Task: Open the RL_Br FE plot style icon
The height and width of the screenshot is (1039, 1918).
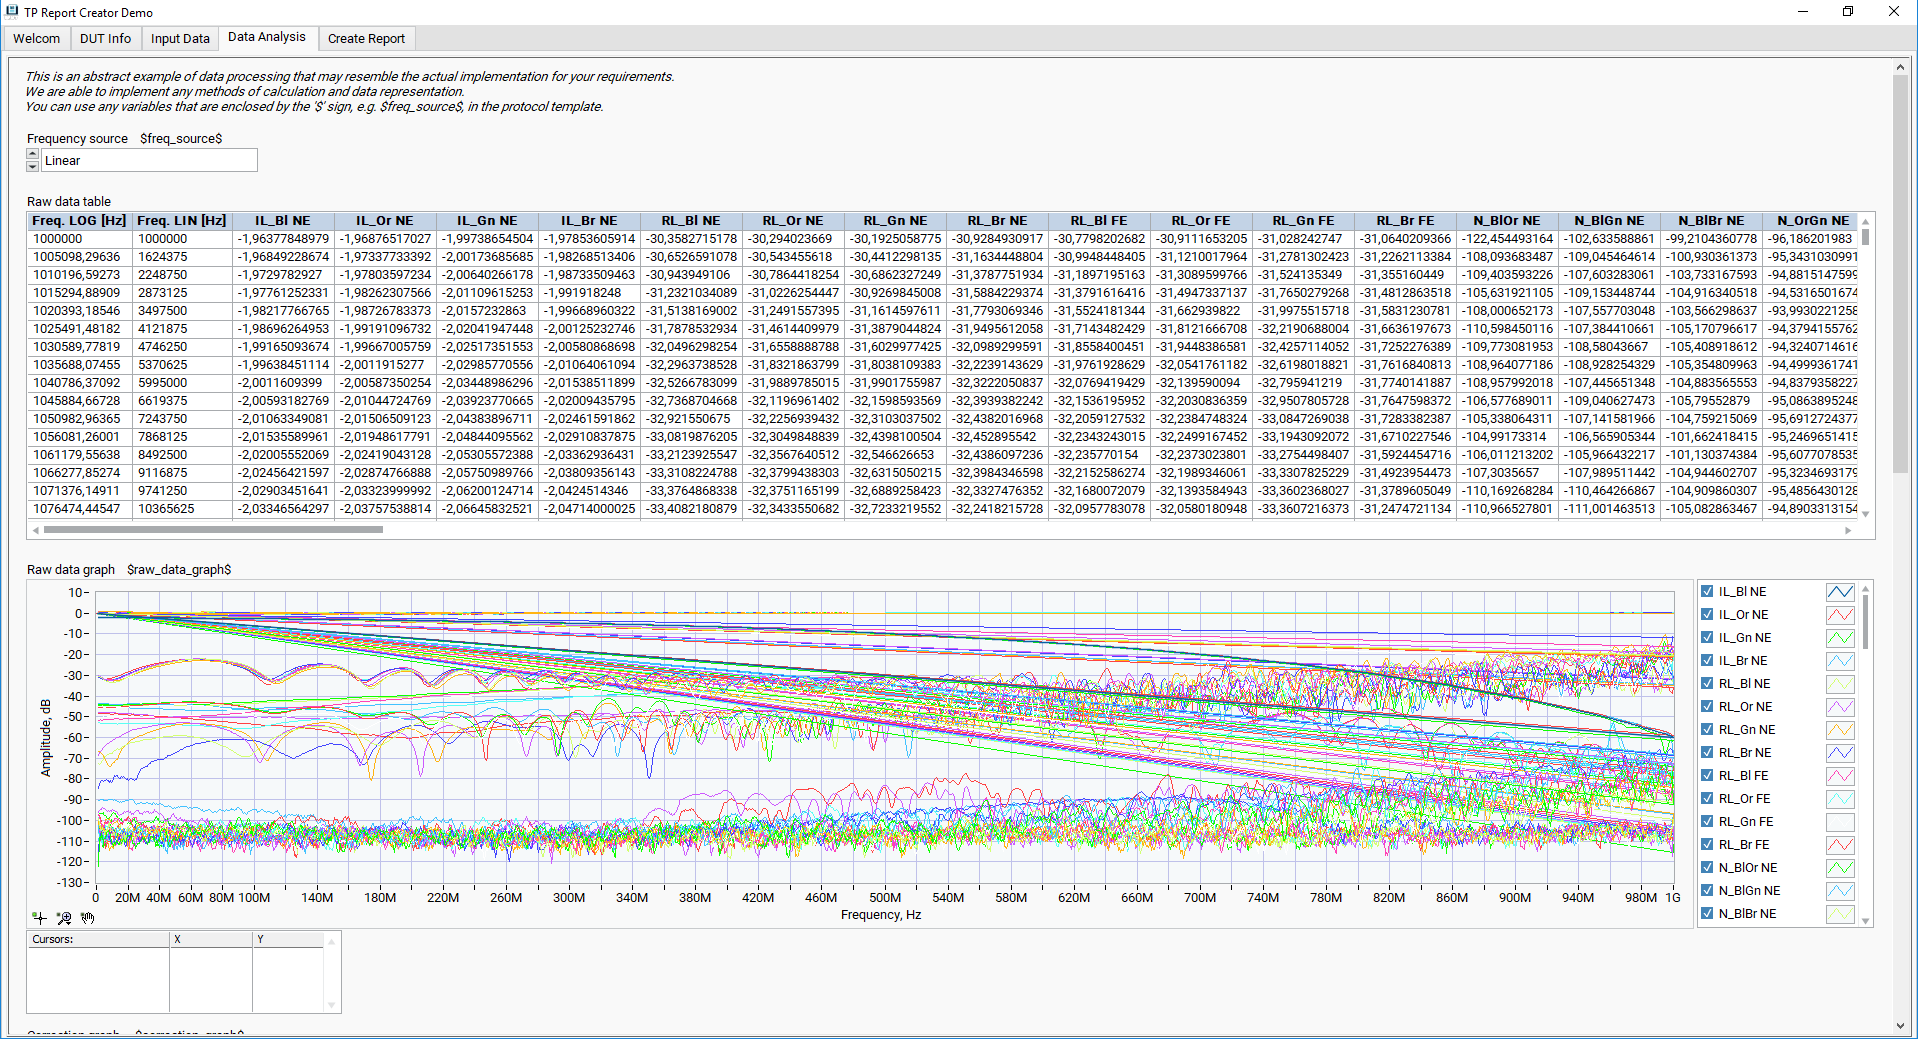Action: 1840,845
